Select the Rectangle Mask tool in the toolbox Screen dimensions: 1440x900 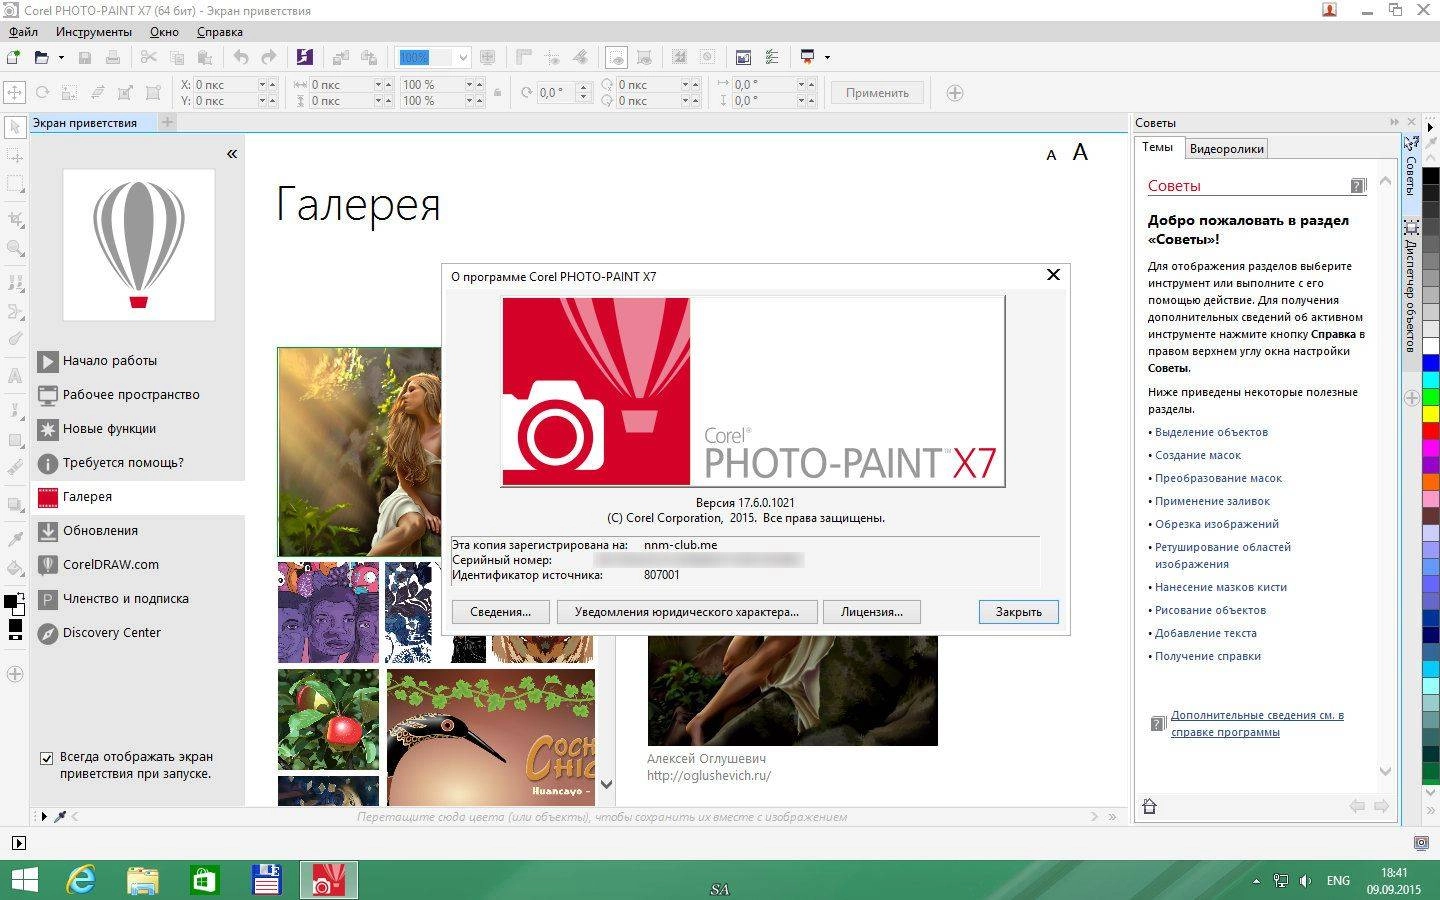coord(15,184)
